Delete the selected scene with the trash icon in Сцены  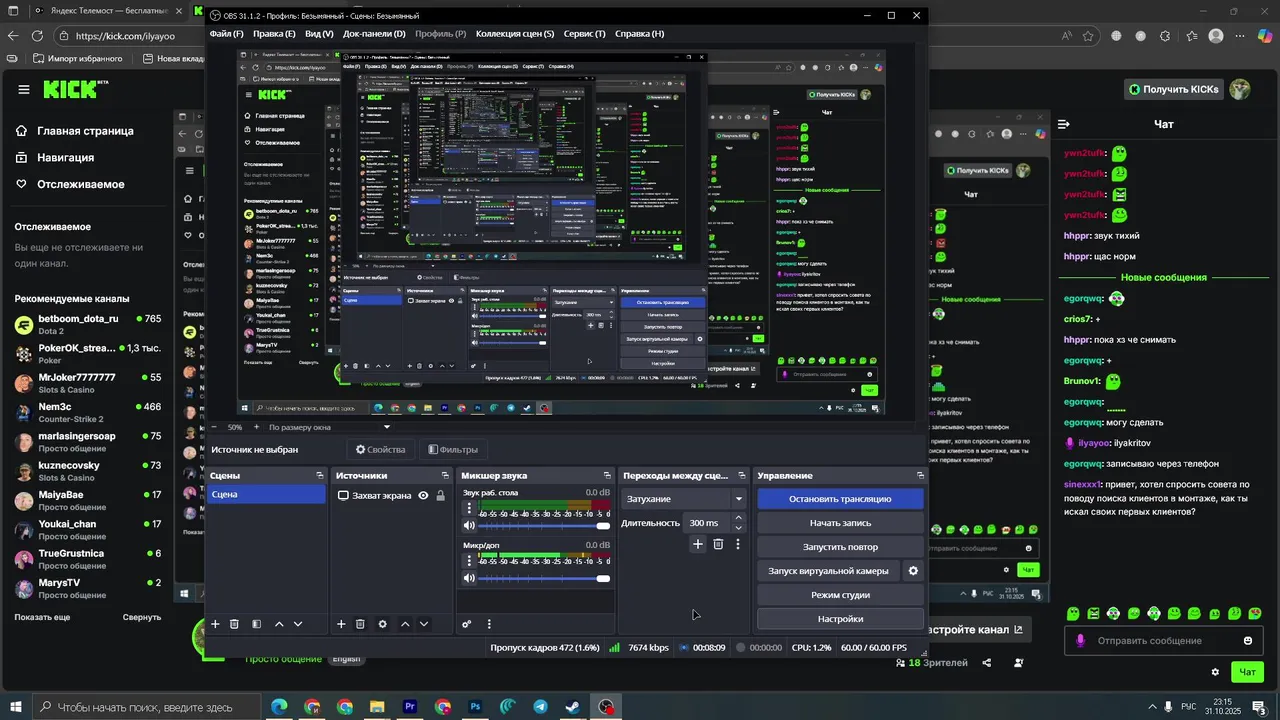(x=234, y=624)
